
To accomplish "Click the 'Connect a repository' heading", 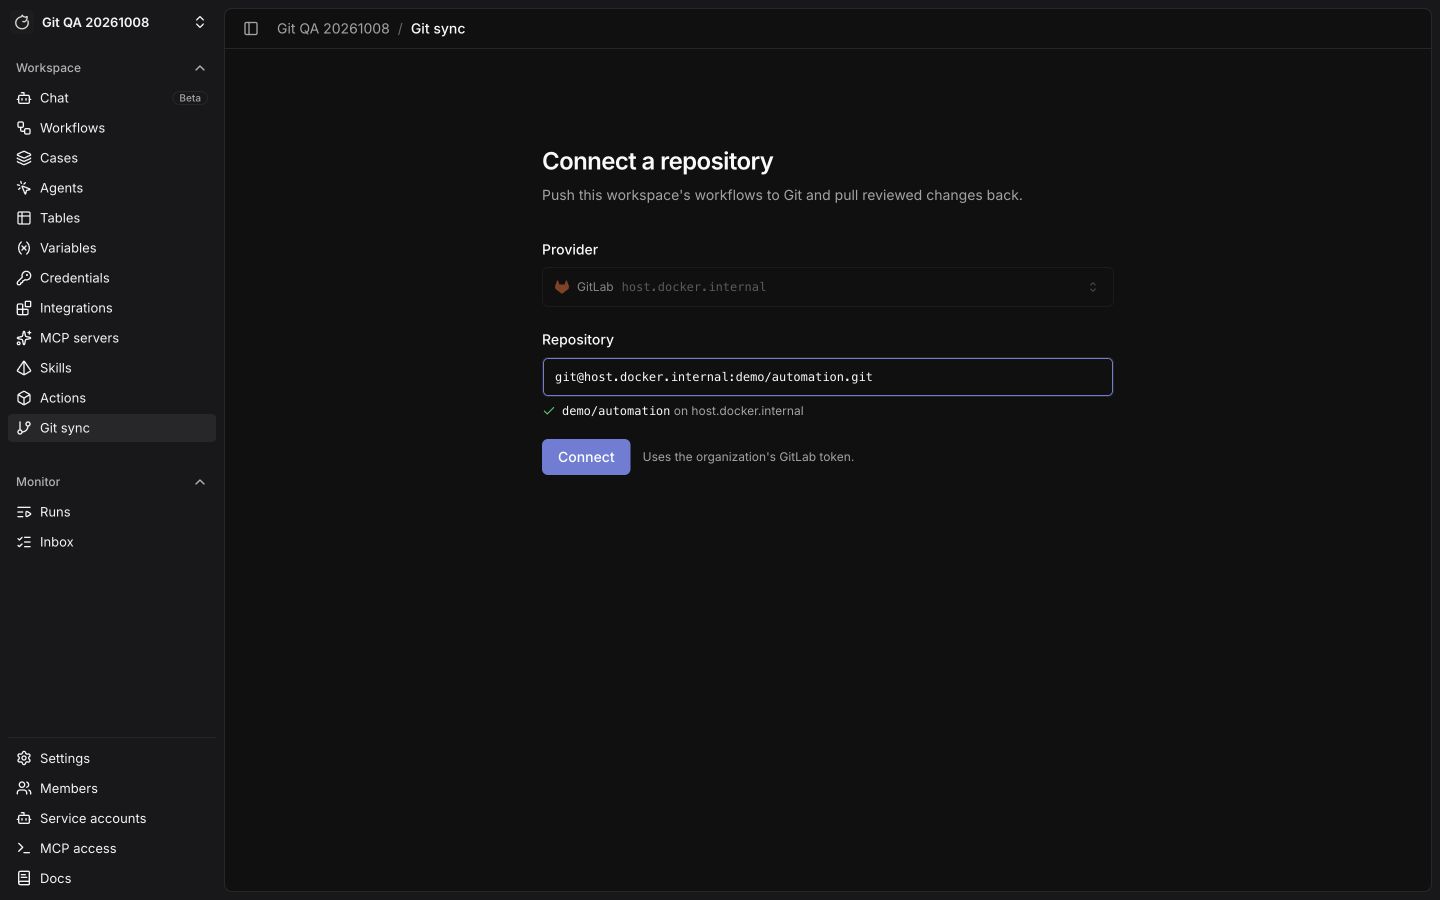I will pyautogui.click(x=658, y=161).
